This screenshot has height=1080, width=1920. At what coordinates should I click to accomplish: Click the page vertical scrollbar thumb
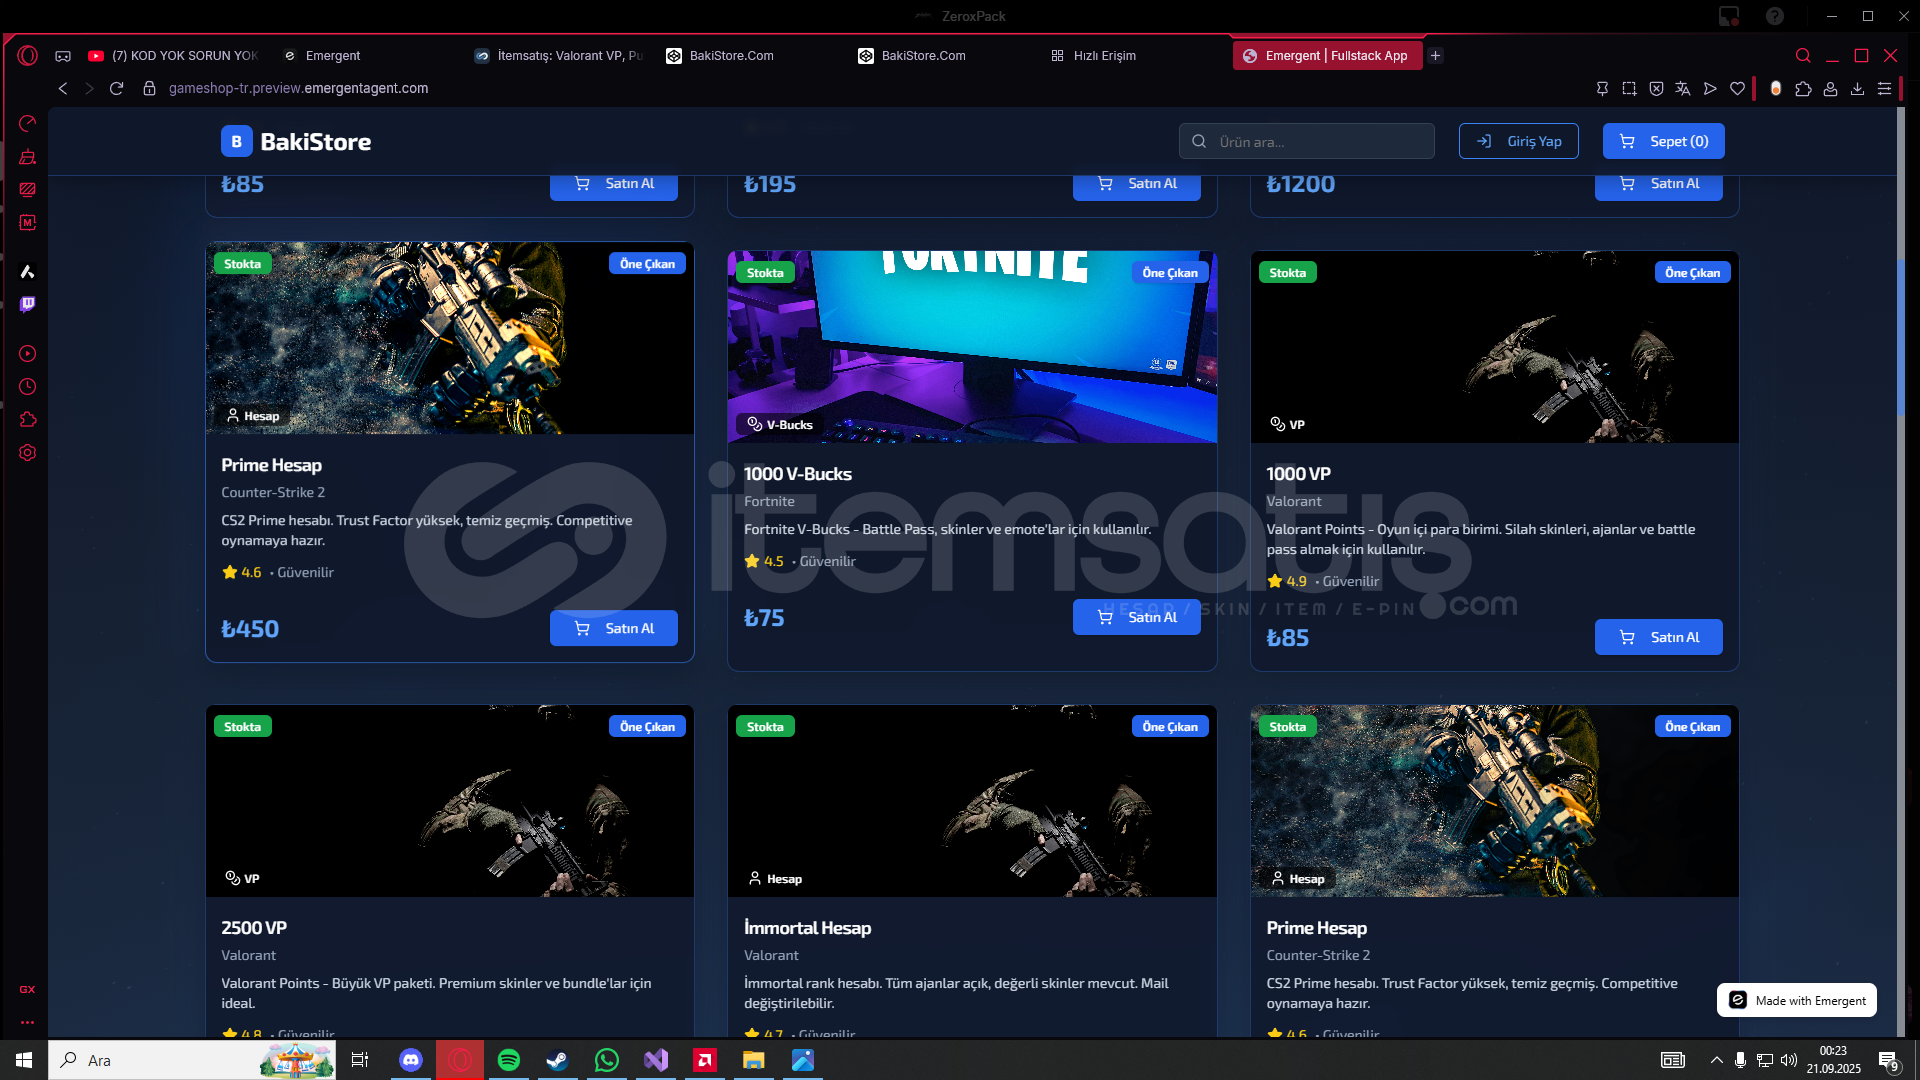pyautogui.click(x=1900, y=340)
